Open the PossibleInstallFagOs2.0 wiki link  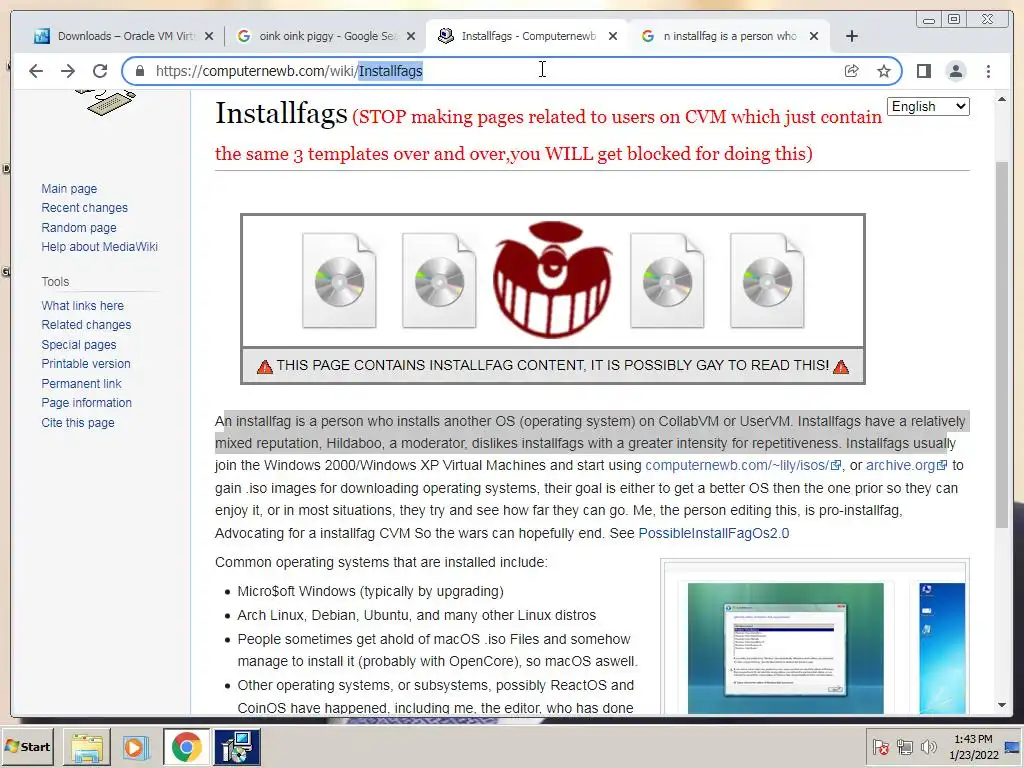(714, 533)
